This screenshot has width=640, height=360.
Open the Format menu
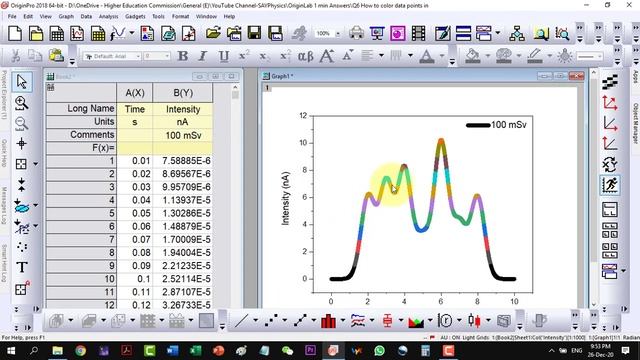(x=180, y=16)
